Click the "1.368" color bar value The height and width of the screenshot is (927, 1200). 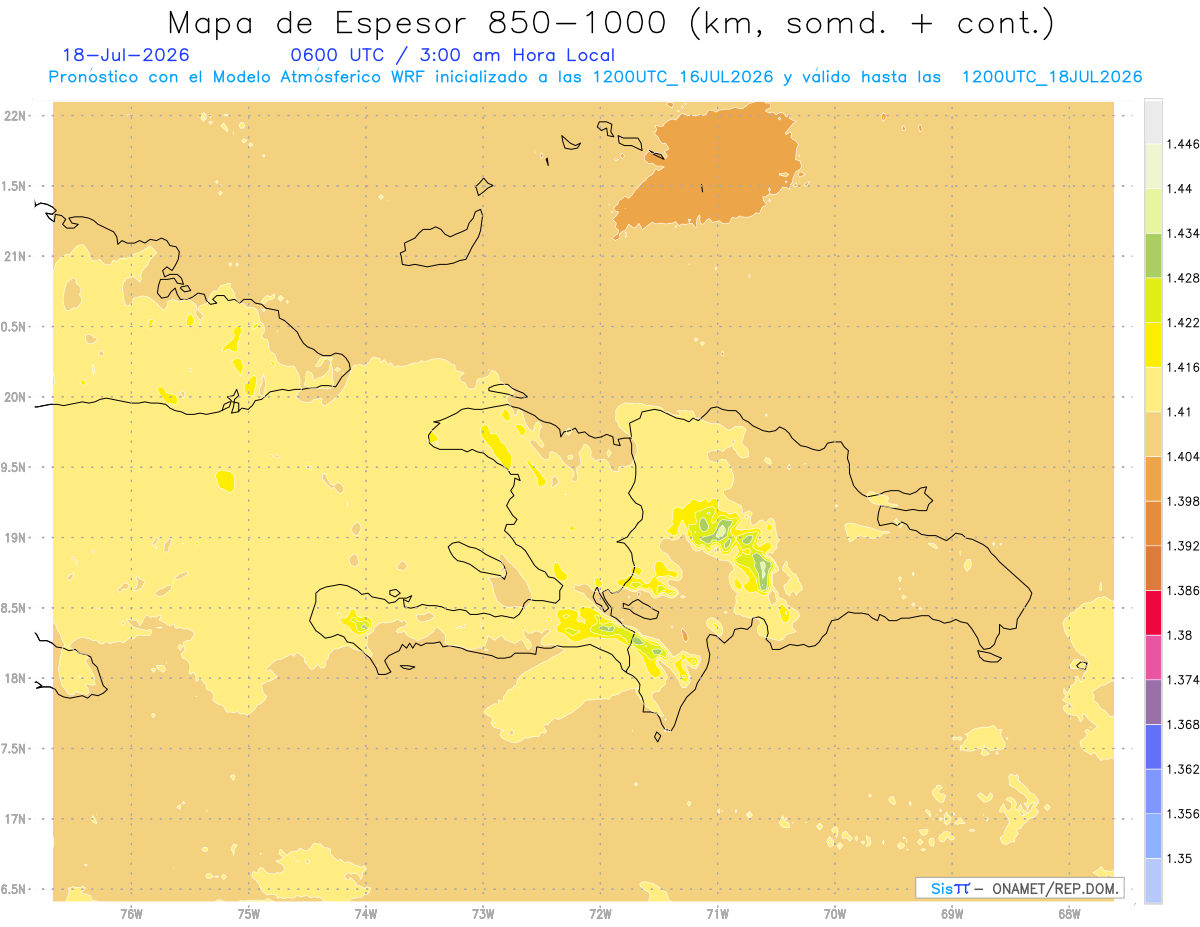click(x=1183, y=724)
